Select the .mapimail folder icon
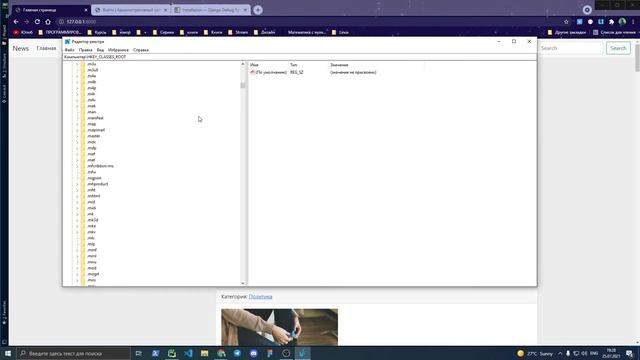Image resolution: width=640 pixels, height=360 pixels. pos(83,130)
